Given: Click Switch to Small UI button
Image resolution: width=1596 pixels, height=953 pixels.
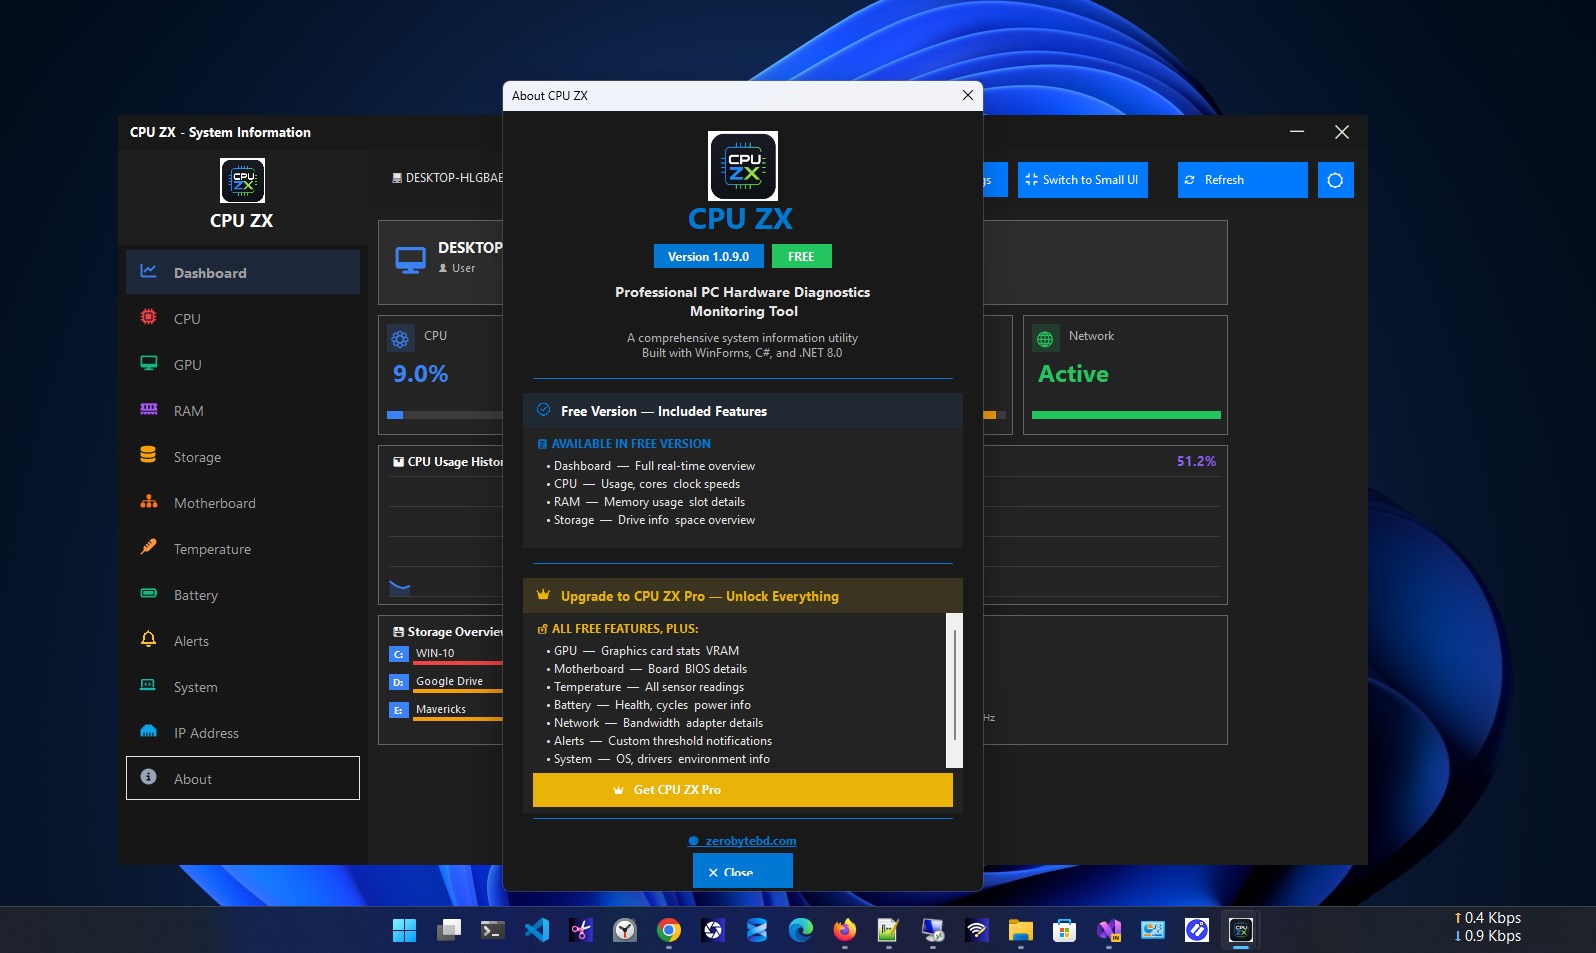Looking at the screenshot, I should coord(1083,180).
